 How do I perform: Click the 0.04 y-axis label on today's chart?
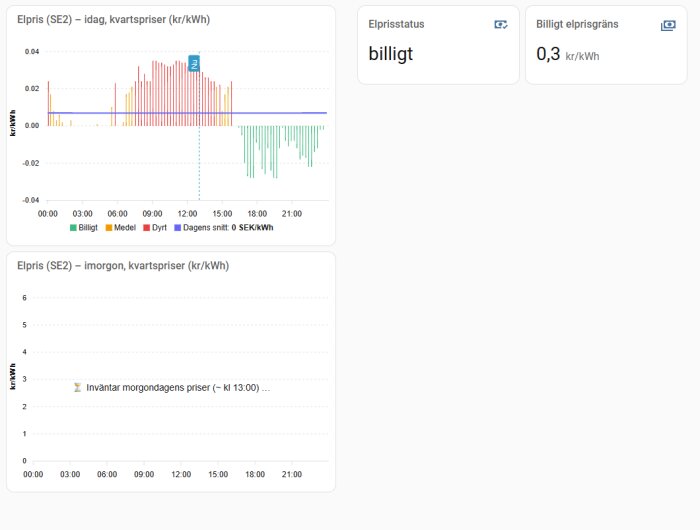32,52
